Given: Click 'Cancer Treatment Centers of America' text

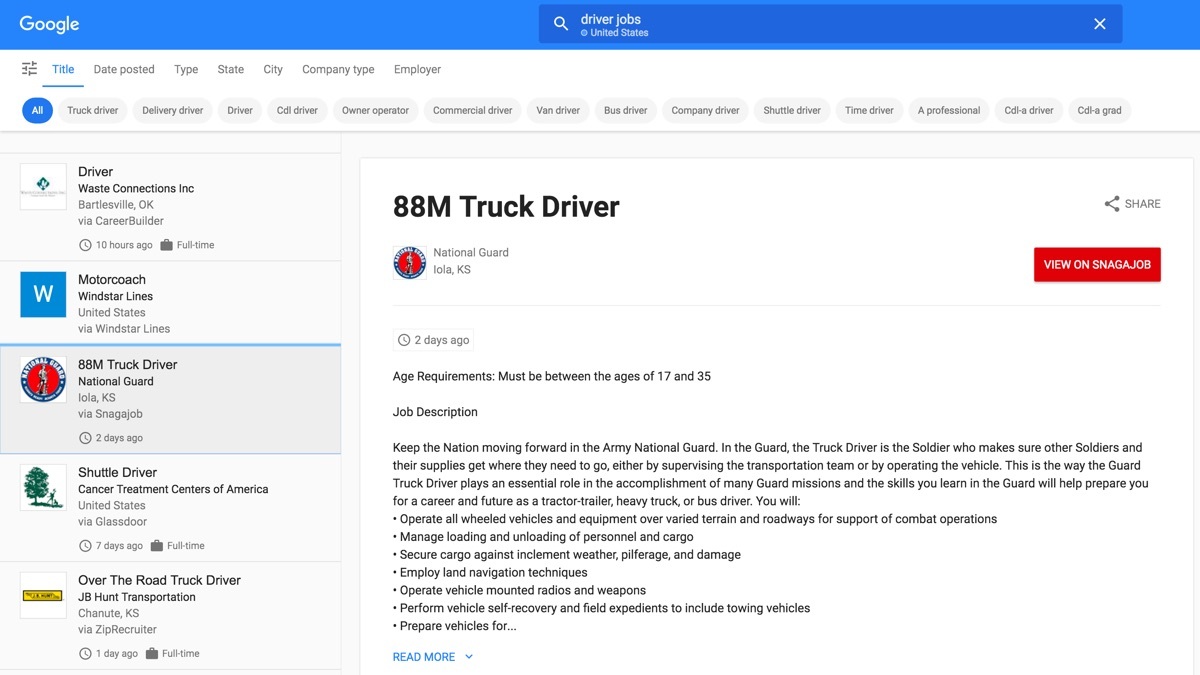Looking at the screenshot, I should point(173,489).
